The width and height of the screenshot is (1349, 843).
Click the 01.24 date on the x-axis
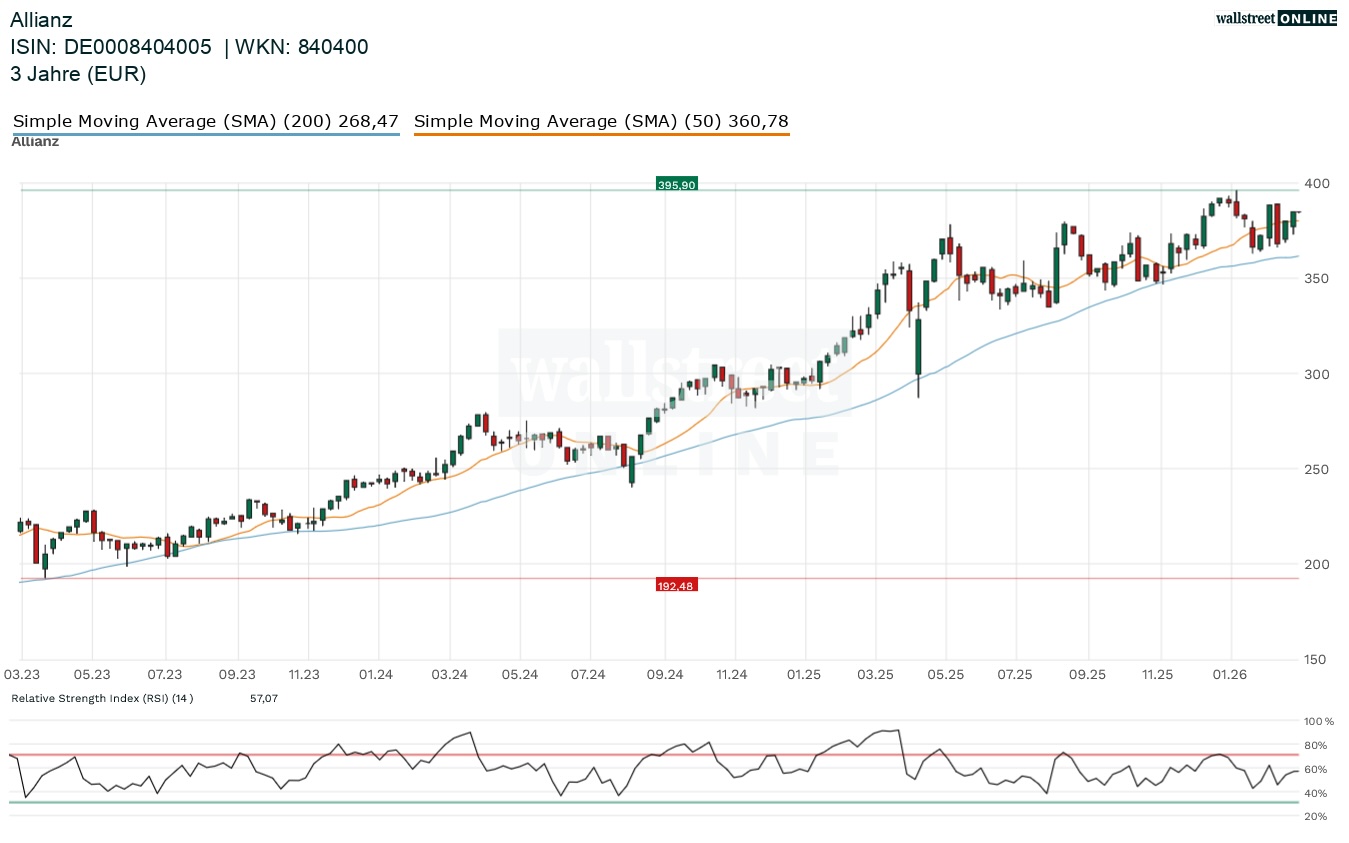(x=376, y=675)
